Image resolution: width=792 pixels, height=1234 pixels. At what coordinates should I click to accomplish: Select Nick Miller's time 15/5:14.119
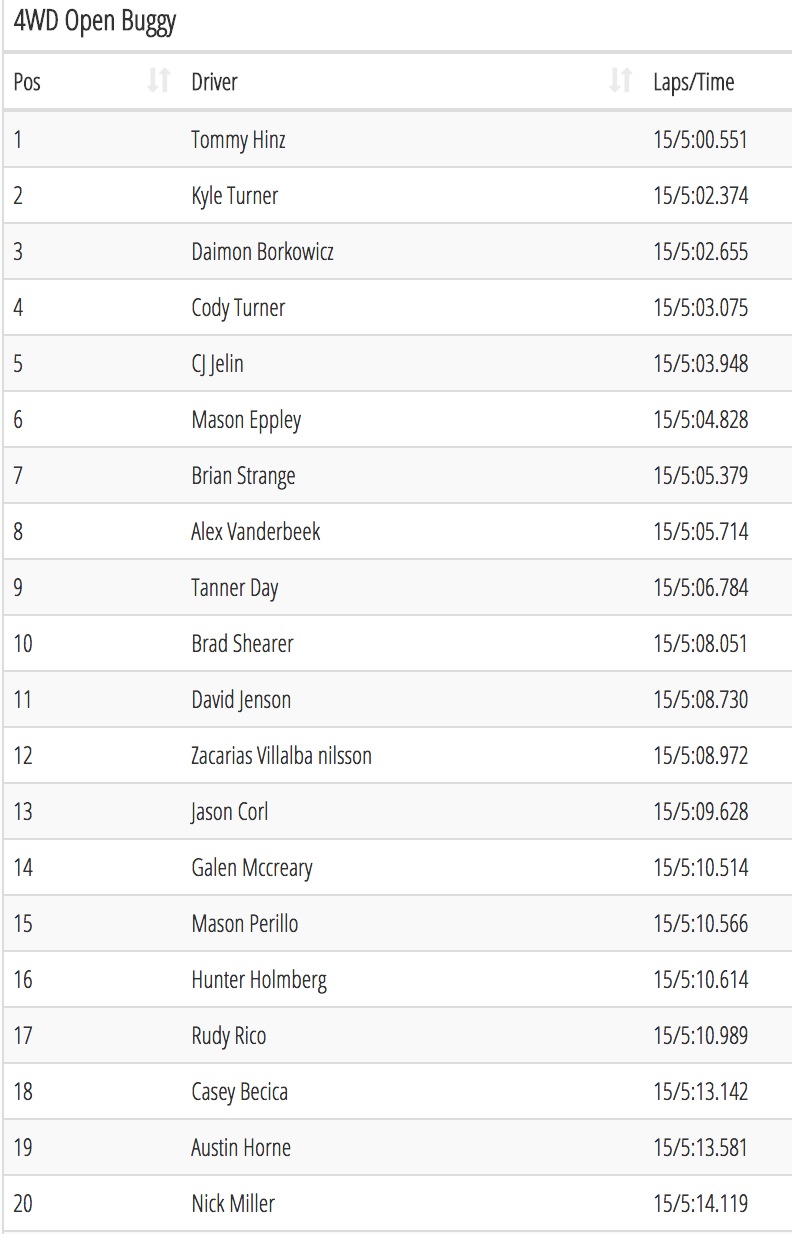[700, 1204]
